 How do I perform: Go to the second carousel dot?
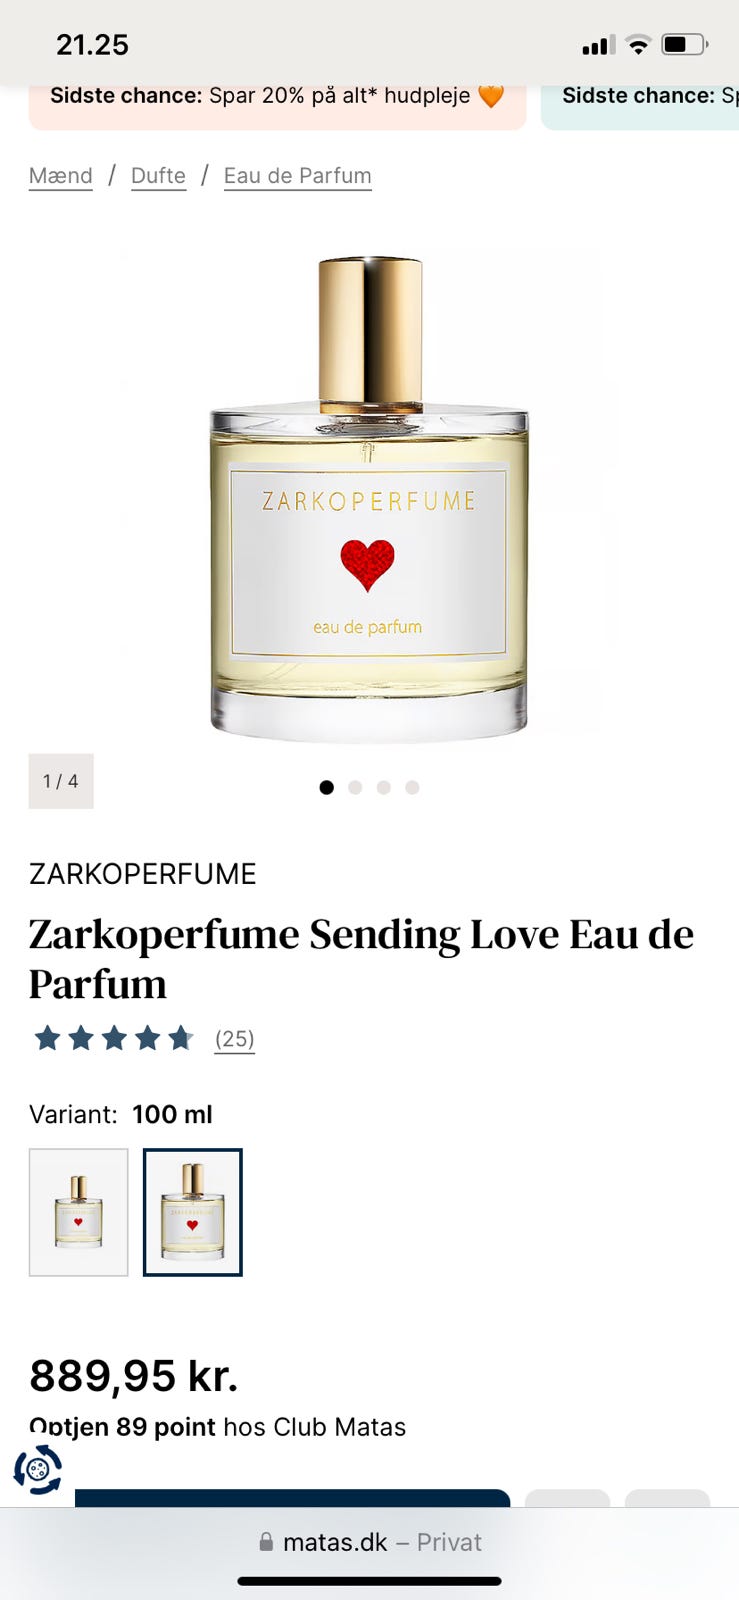pyautogui.click(x=355, y=787)
